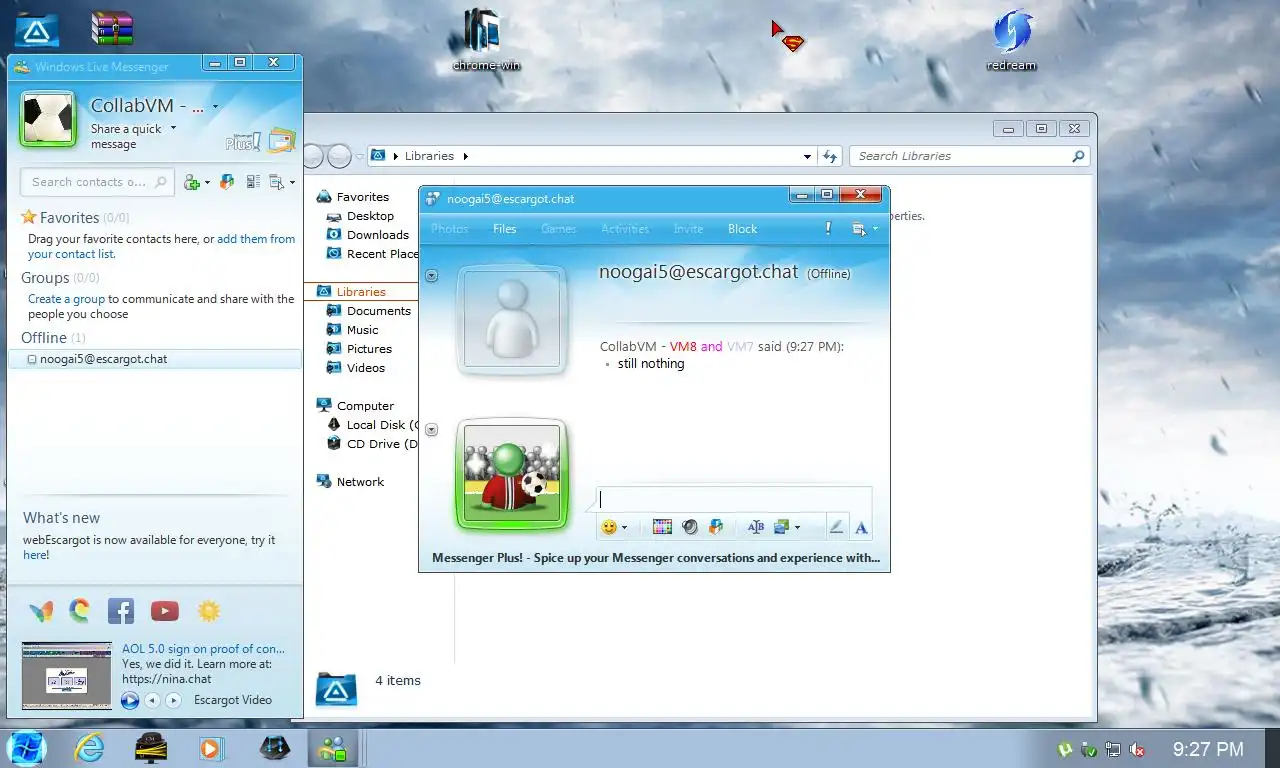Click the Messenger Plus! banner text in chat
The image size is (1280, 768).
tap(656, 558)
